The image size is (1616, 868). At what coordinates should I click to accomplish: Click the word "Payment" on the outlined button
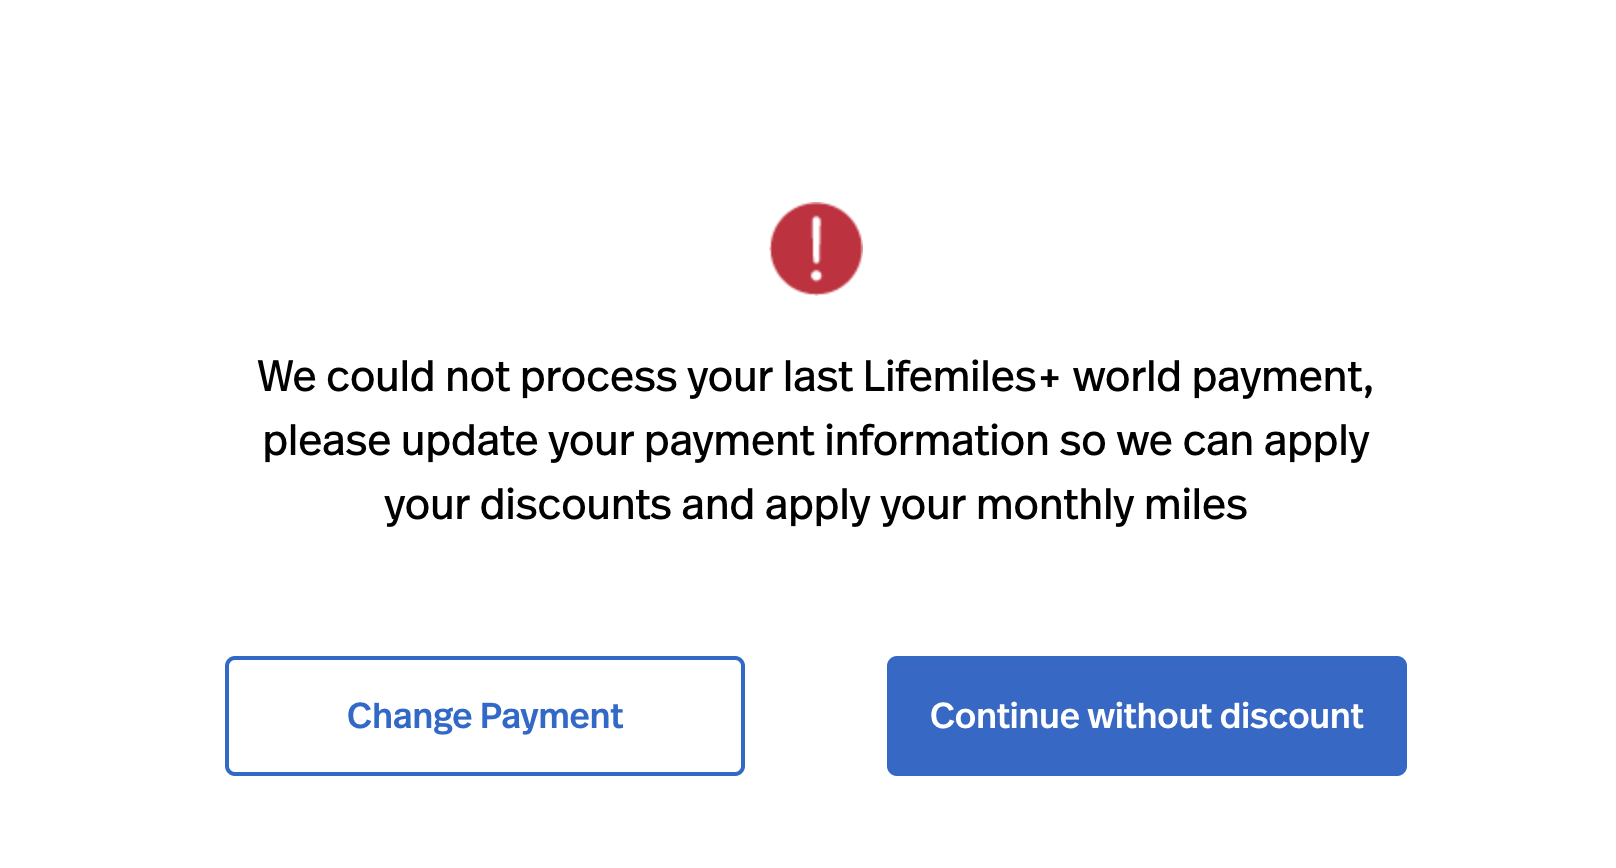coord(551,717)
